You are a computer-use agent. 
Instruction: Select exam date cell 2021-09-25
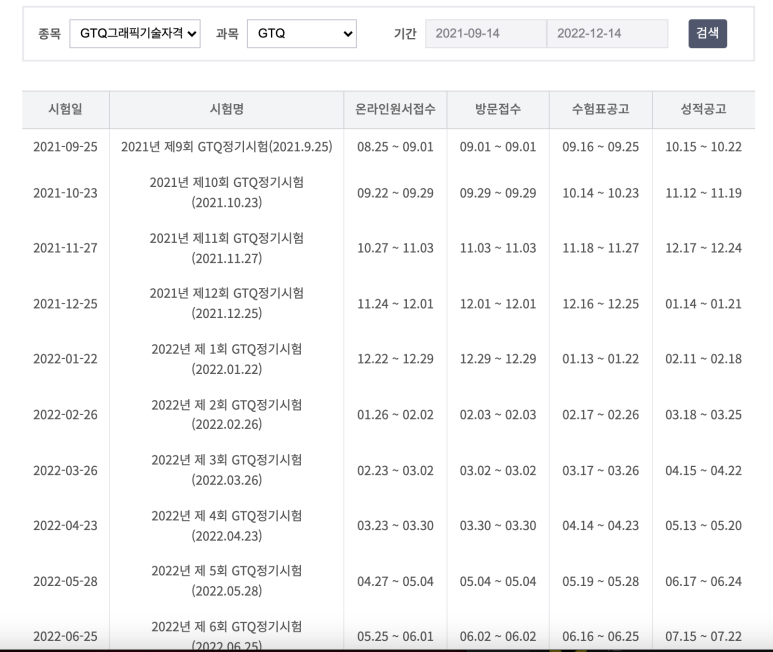(65, 147)
